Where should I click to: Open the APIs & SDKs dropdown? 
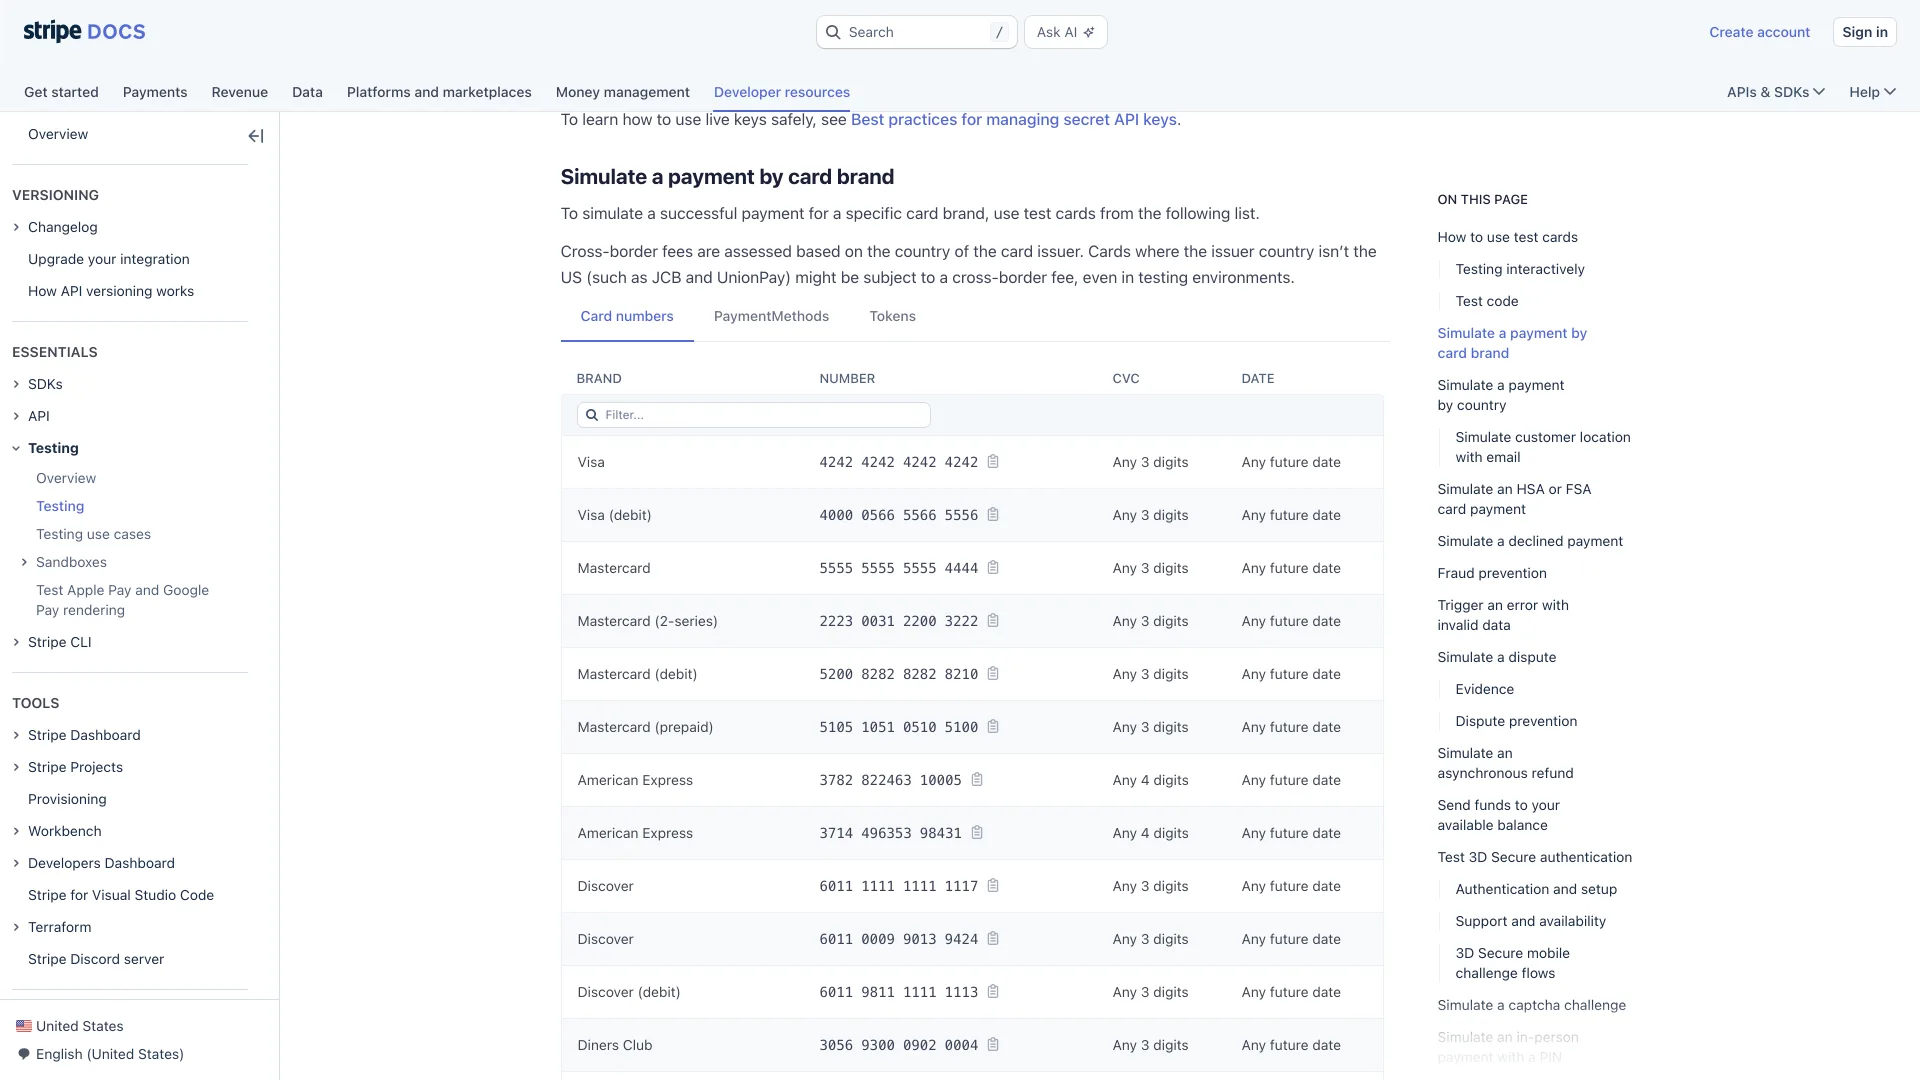coord(1775,92)
